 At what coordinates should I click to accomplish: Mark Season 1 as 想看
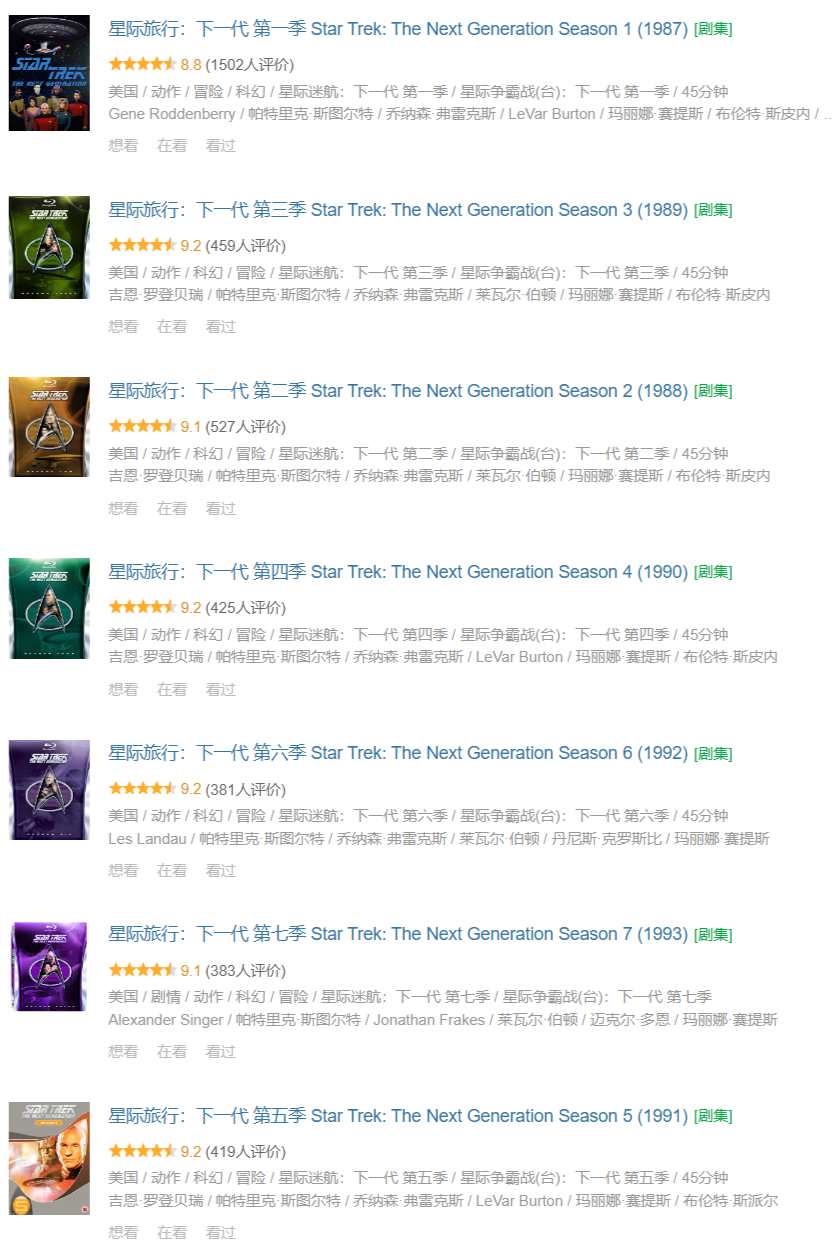coord(123,145)
